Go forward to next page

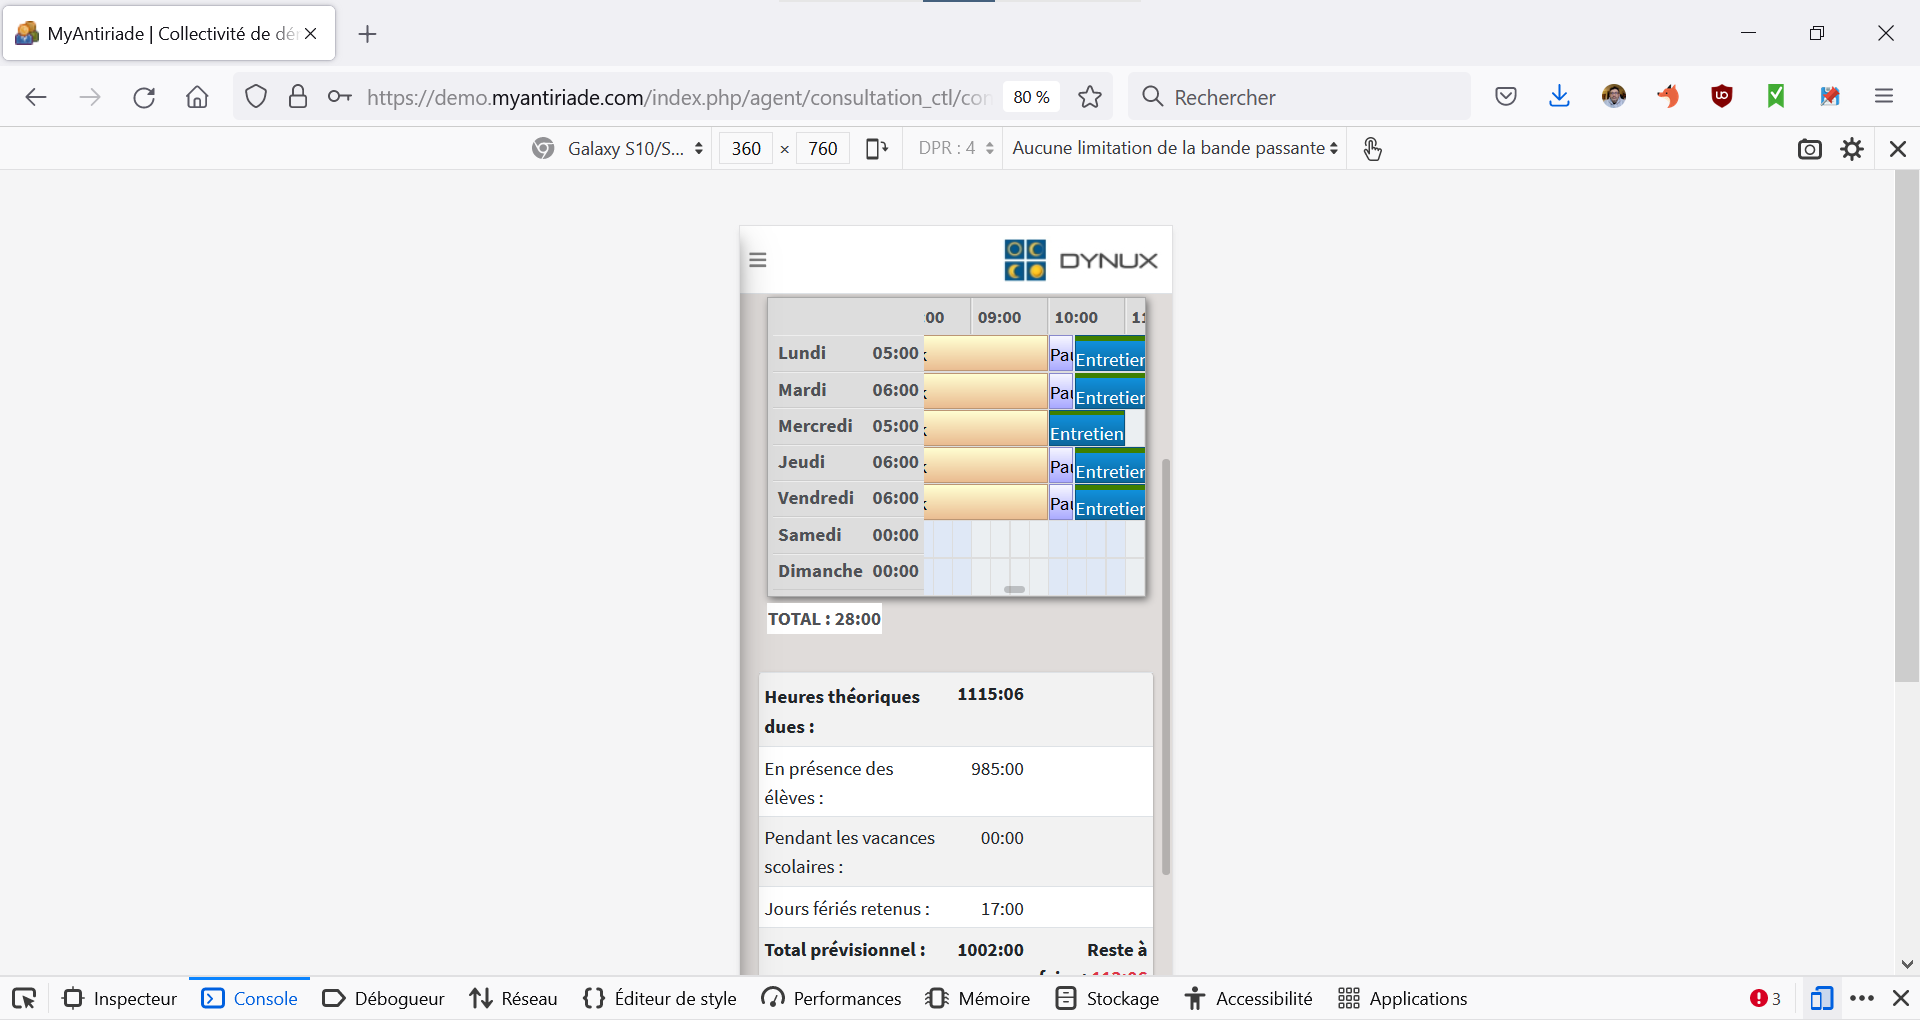(90, 97)
